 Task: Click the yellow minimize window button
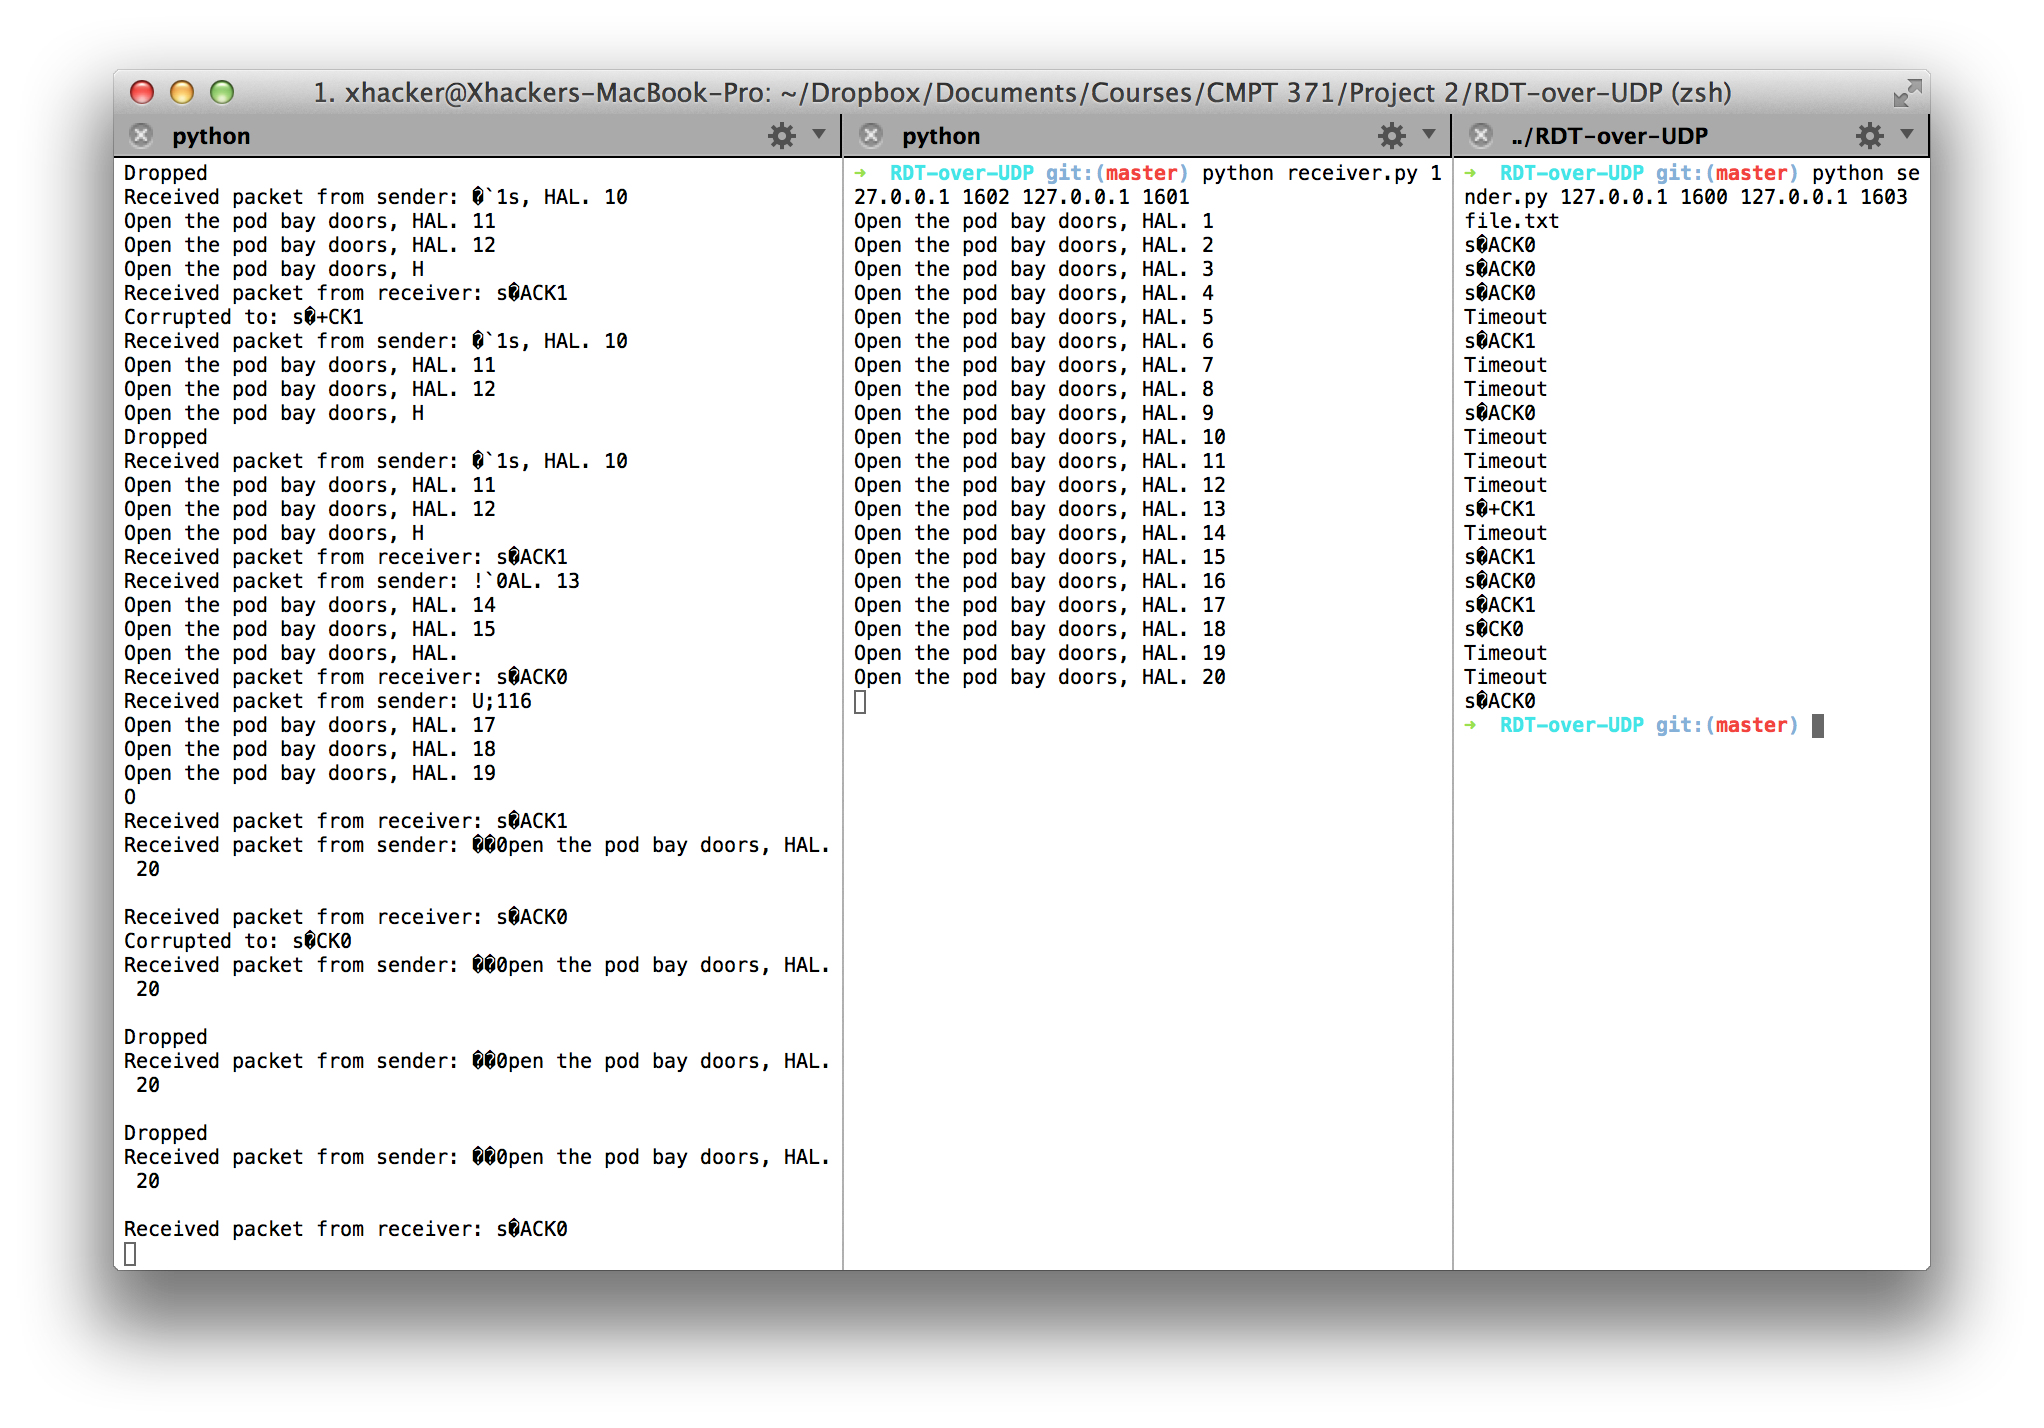[182, 92]
